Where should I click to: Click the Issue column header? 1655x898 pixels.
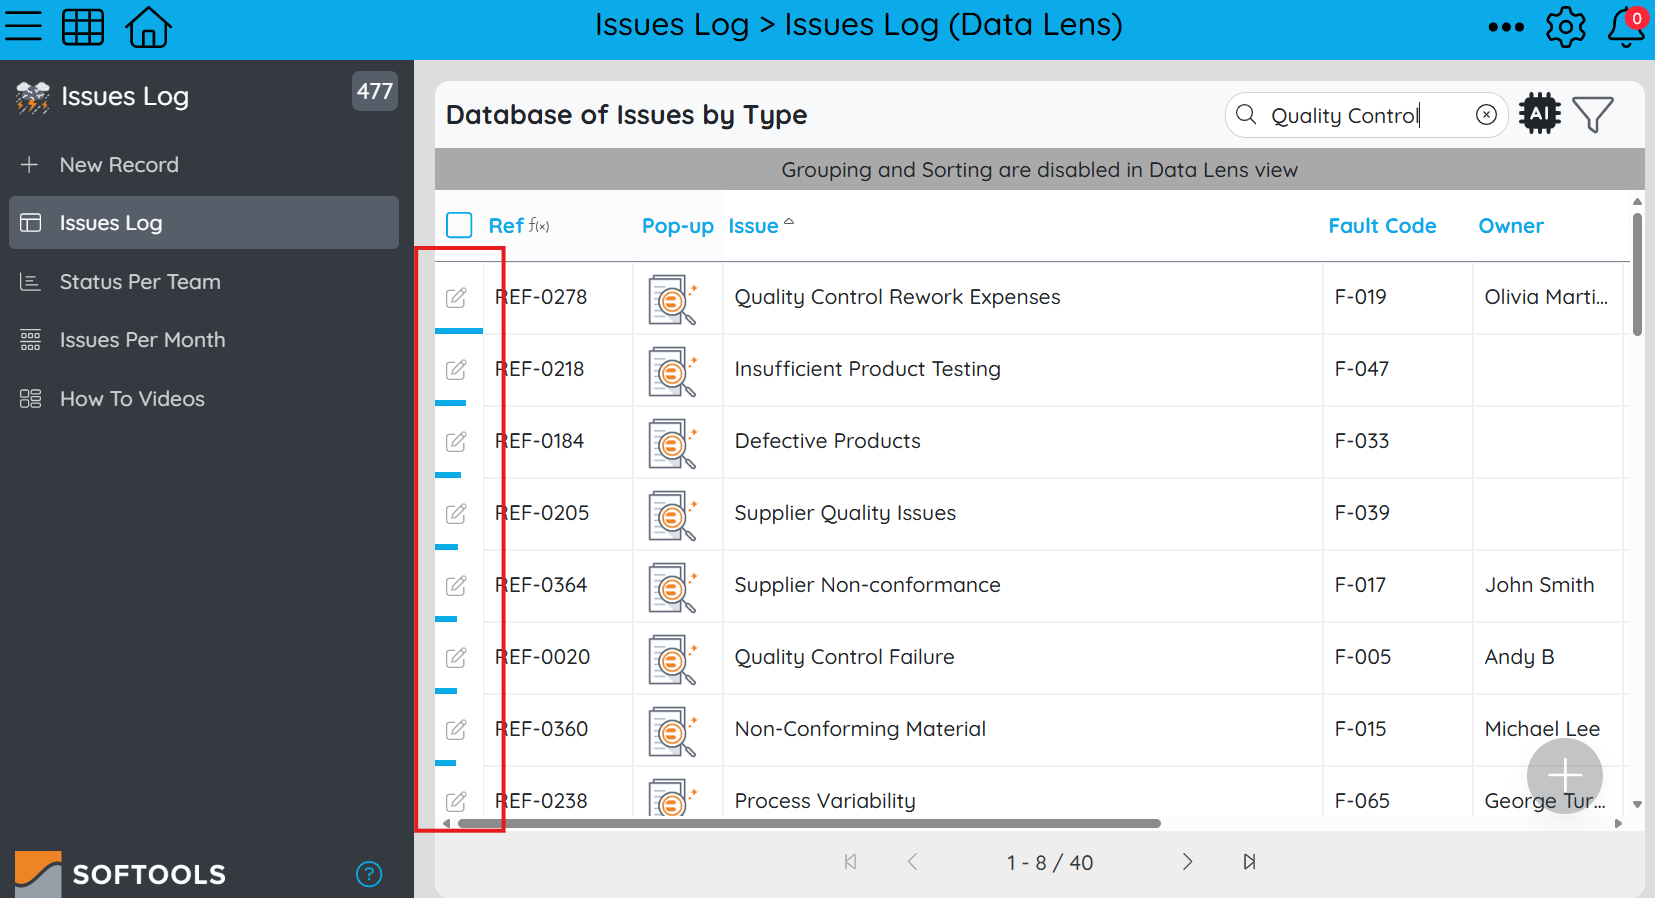[x=753, y=226]
